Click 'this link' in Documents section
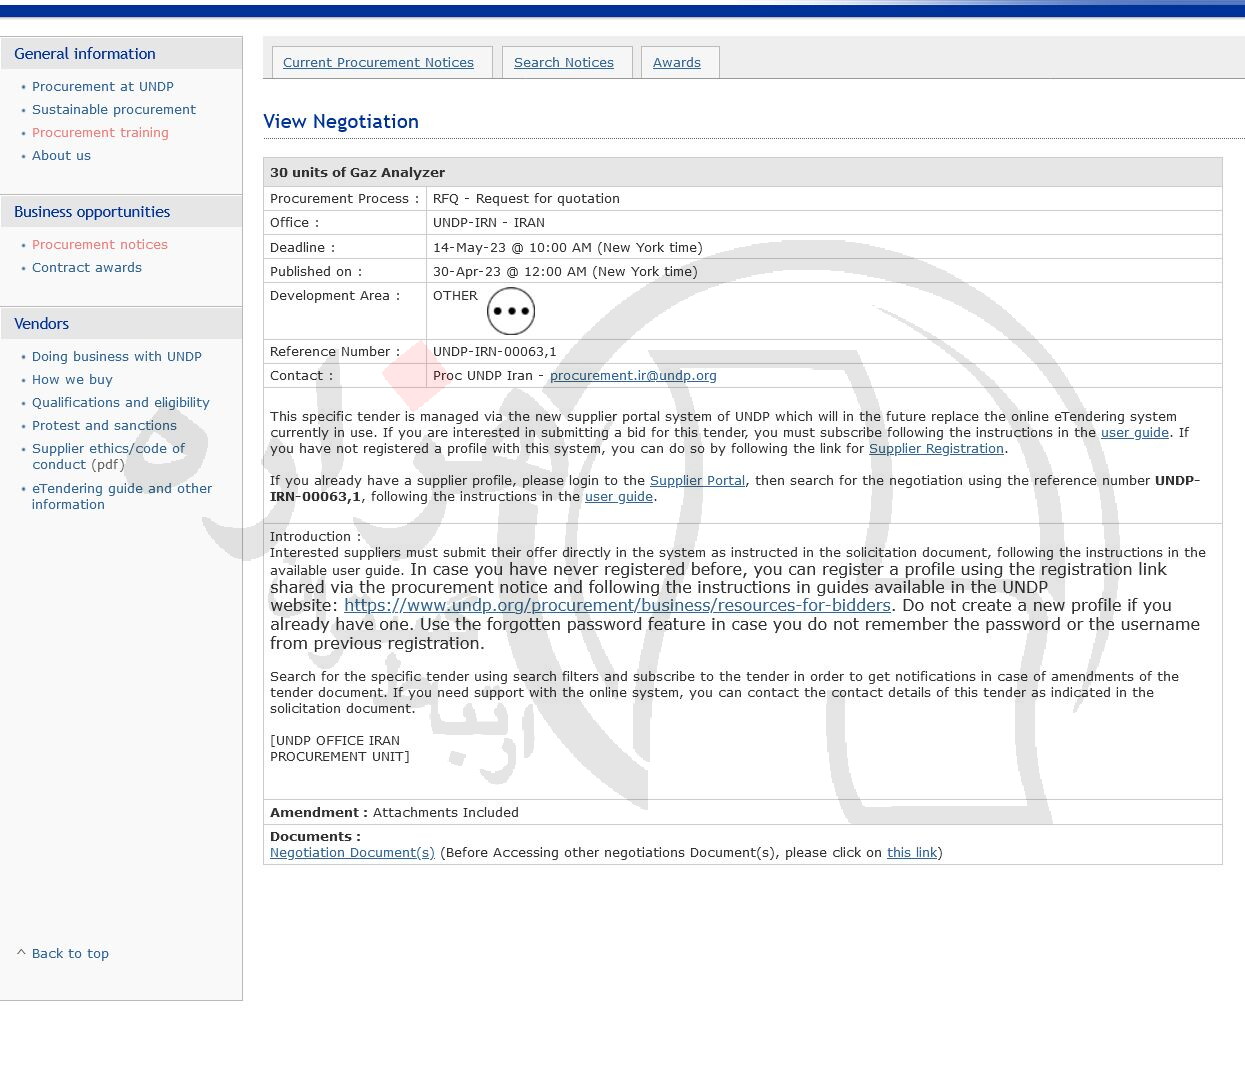The height and width of the screenshot is (1066, 1245). pyautogui.click(x=911, y=853)
